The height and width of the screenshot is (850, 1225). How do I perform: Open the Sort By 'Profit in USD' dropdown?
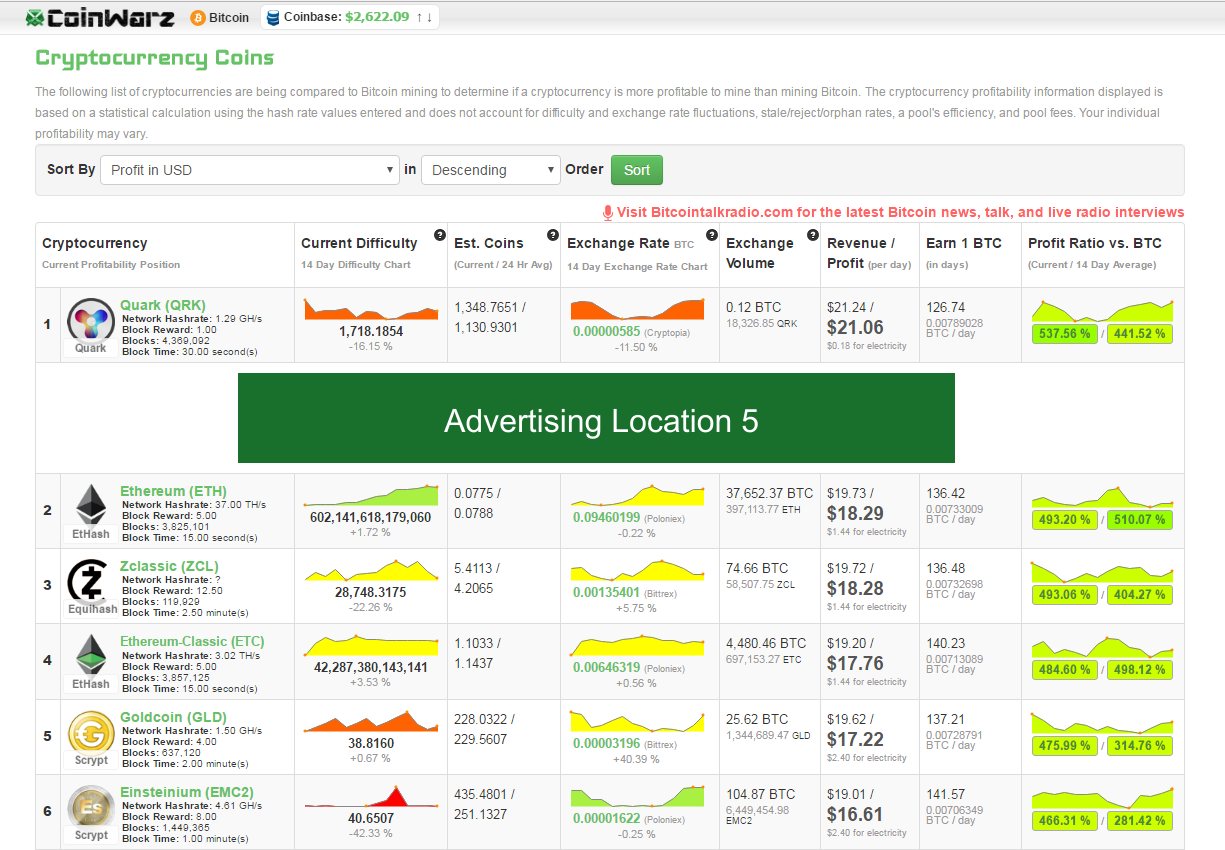pos(250,170)
